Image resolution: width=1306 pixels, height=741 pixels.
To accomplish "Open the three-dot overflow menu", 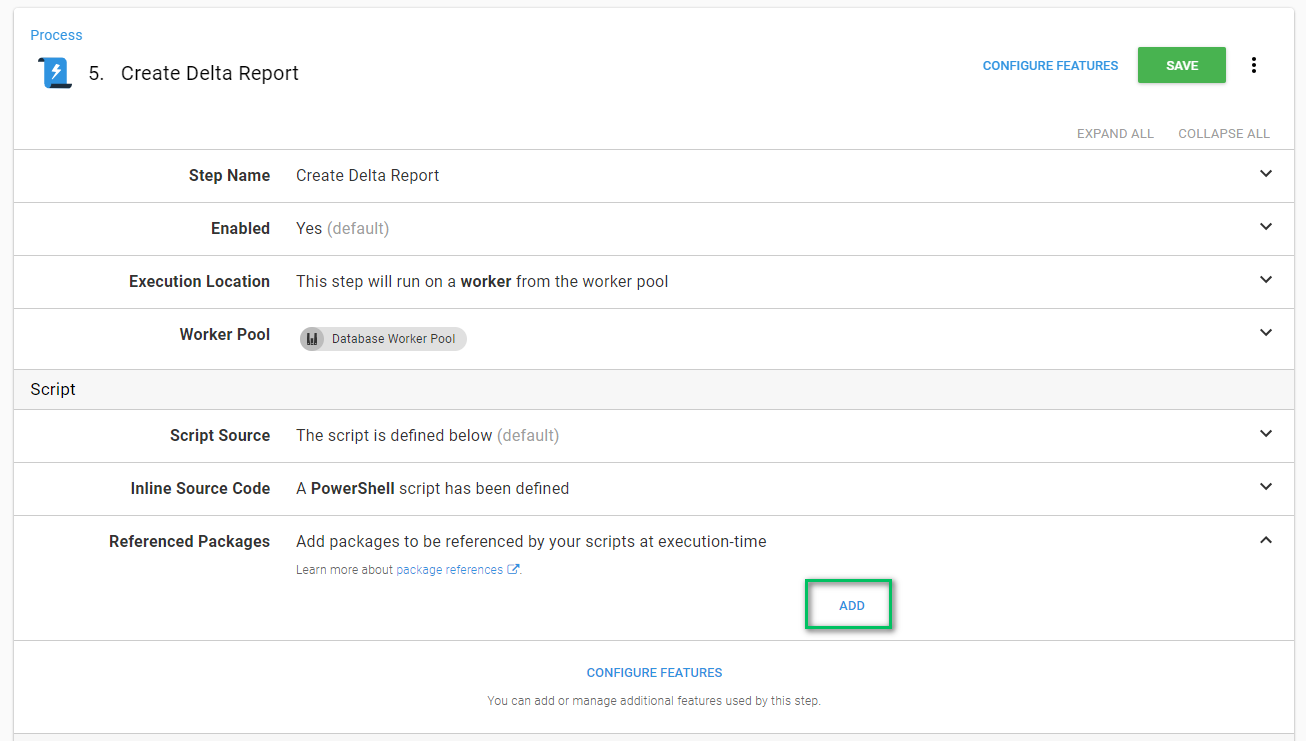I will pos(1254,65).
